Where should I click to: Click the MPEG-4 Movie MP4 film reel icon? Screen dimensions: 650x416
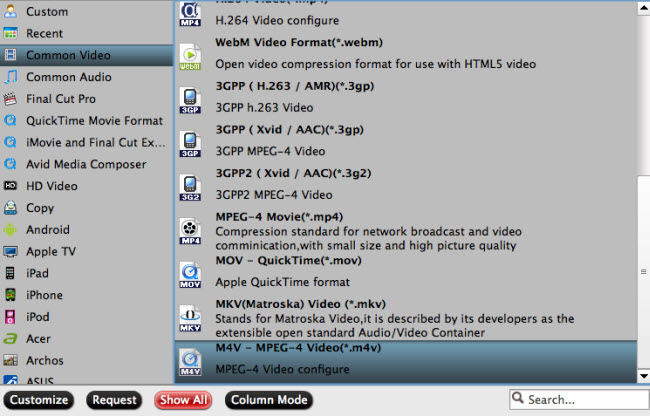(190, 232)
